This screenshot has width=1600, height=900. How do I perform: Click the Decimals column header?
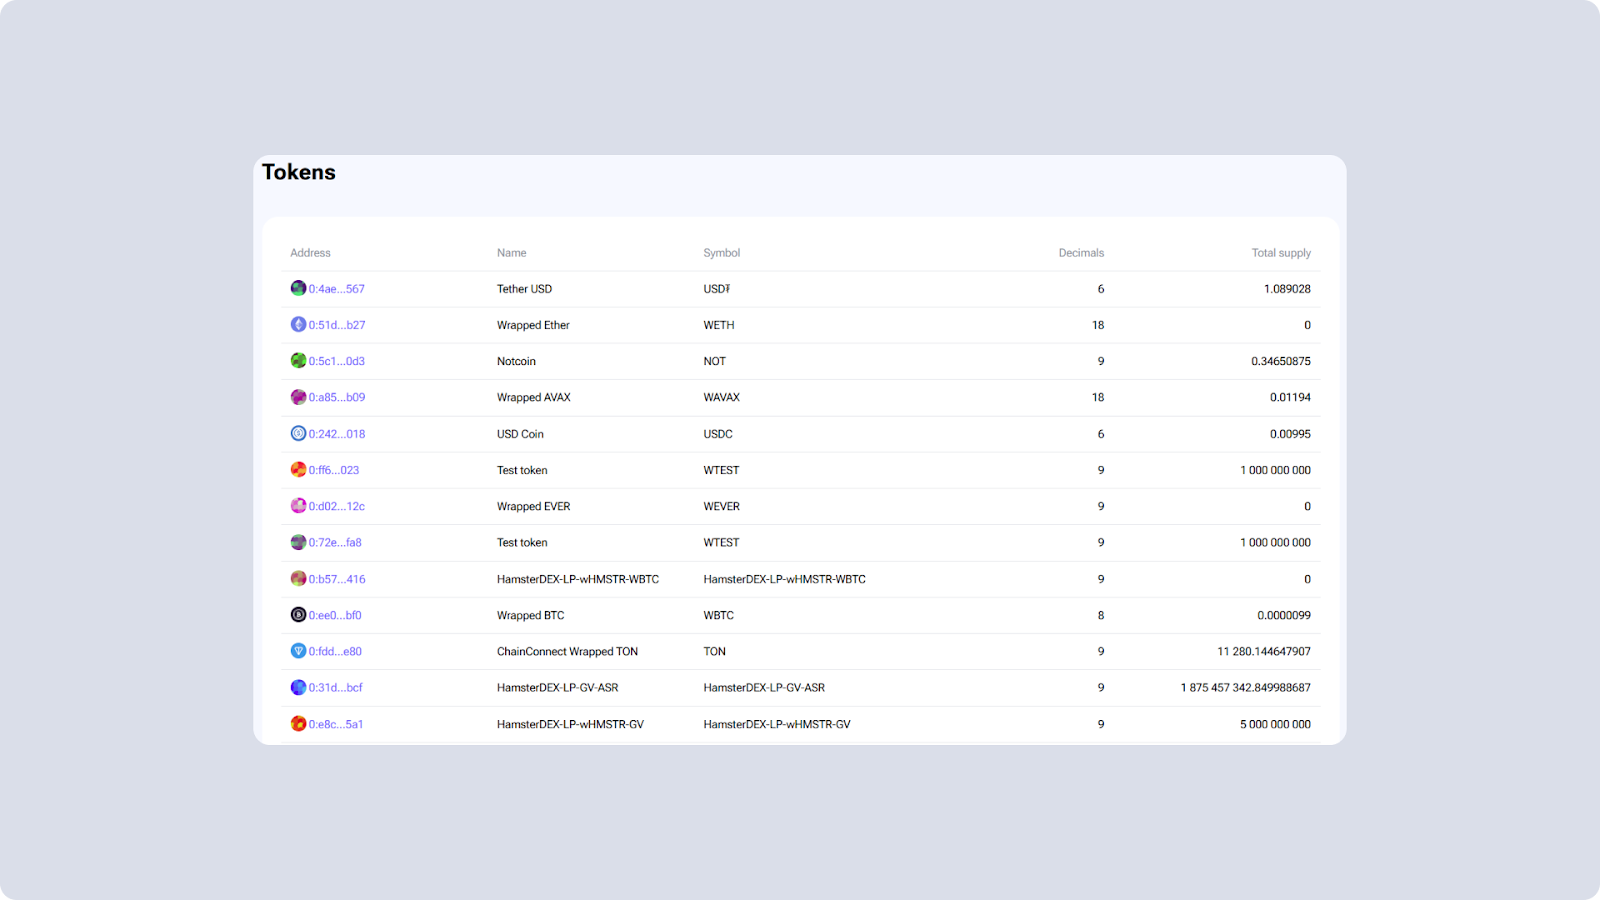pos(1081,253)
